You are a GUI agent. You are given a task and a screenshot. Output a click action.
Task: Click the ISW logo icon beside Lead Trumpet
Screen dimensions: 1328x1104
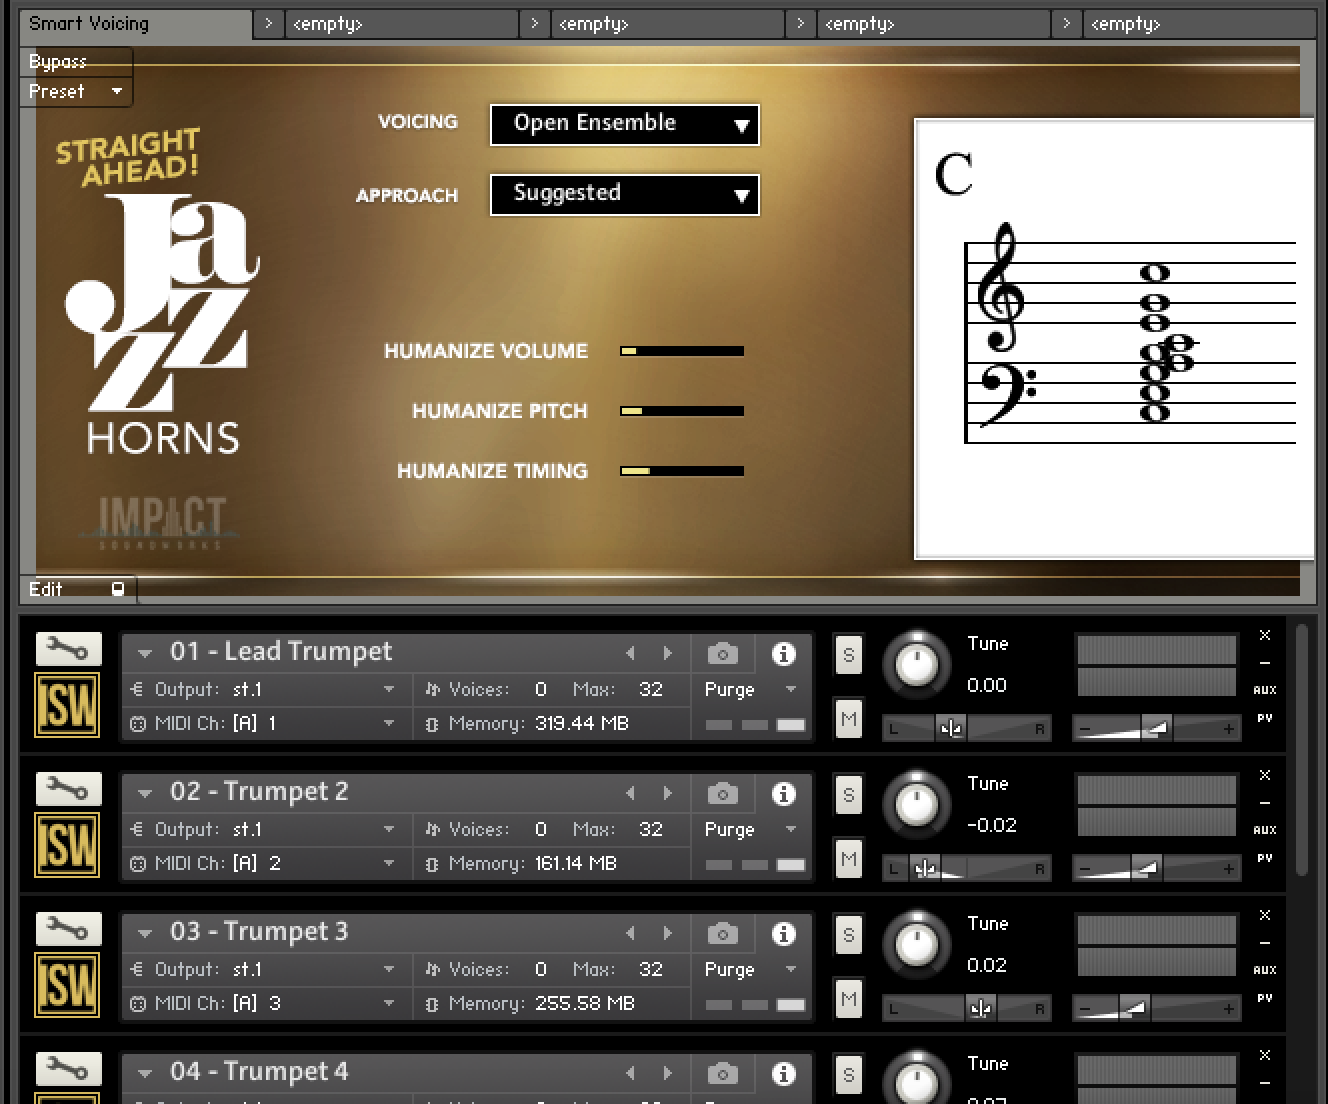click(66, 704)
